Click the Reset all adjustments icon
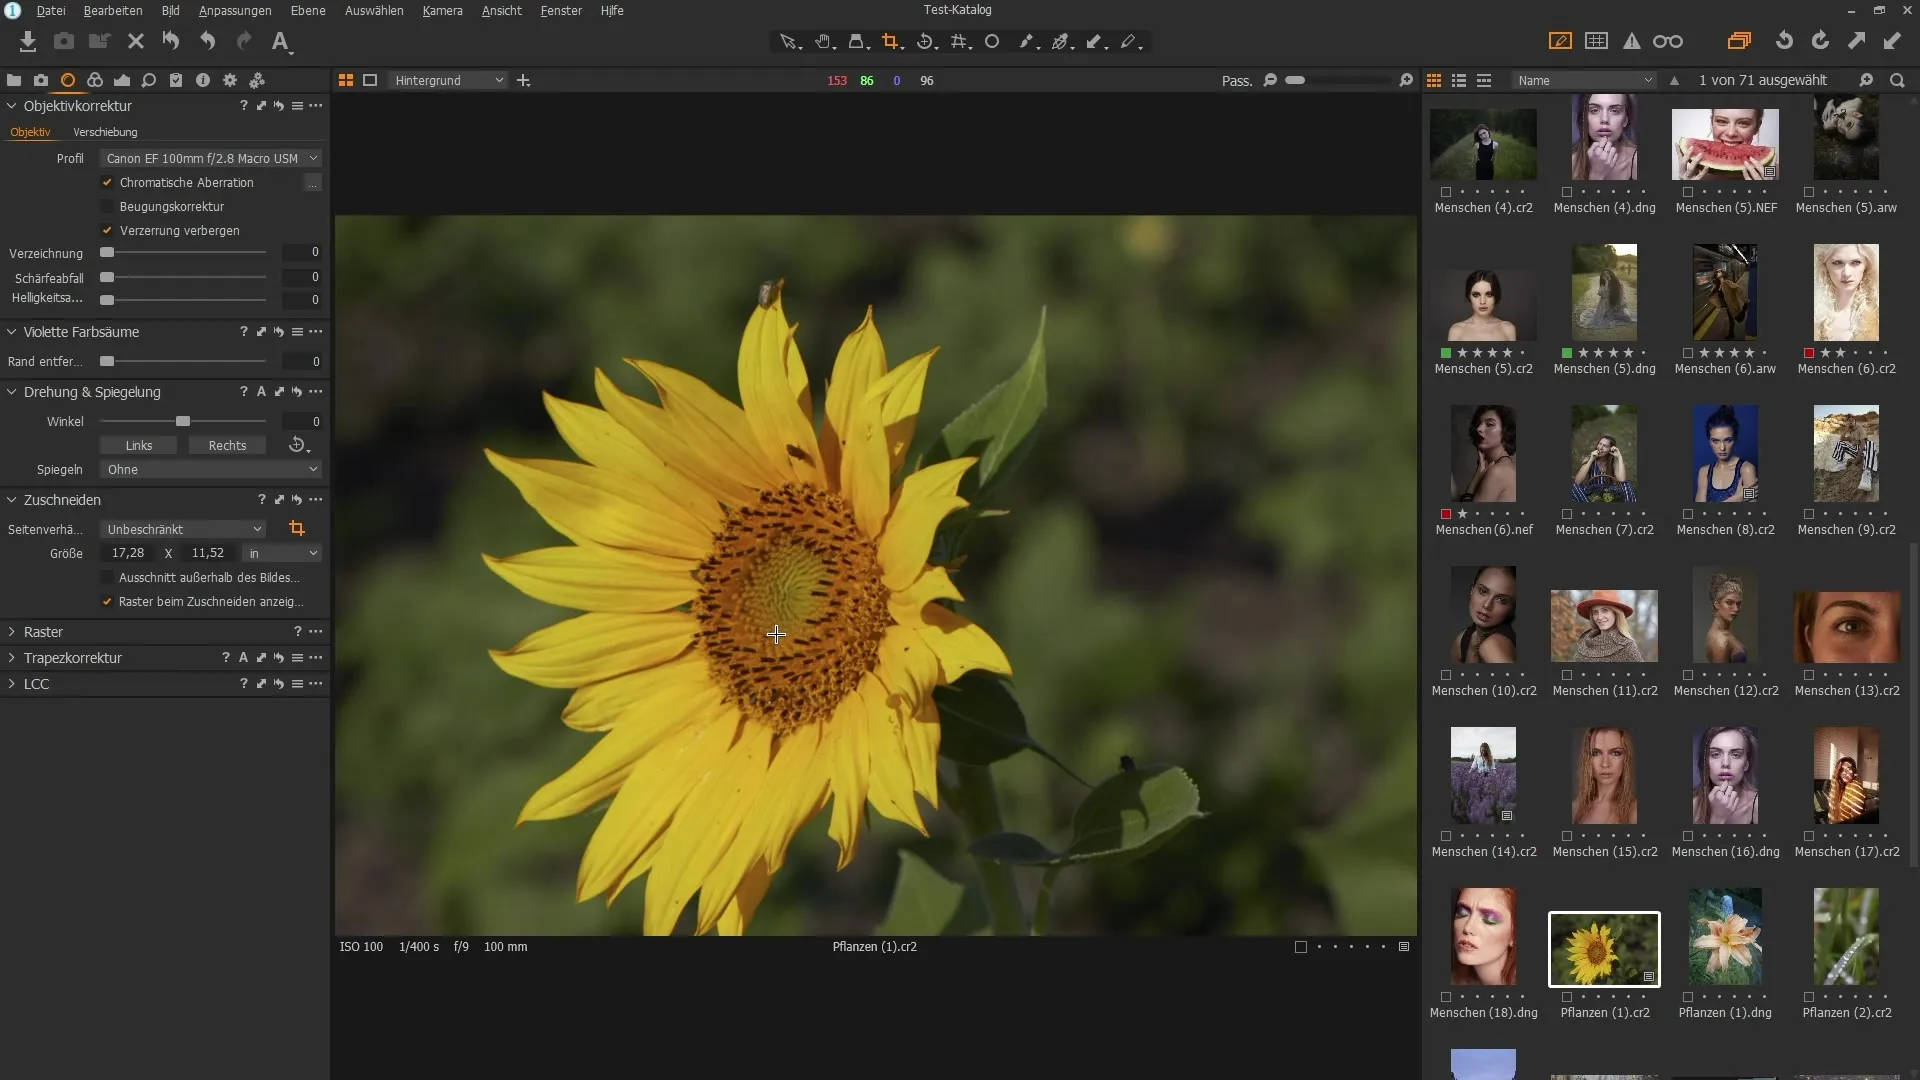This screenshot has width=1920, height=1080. [x=171, y=41]
